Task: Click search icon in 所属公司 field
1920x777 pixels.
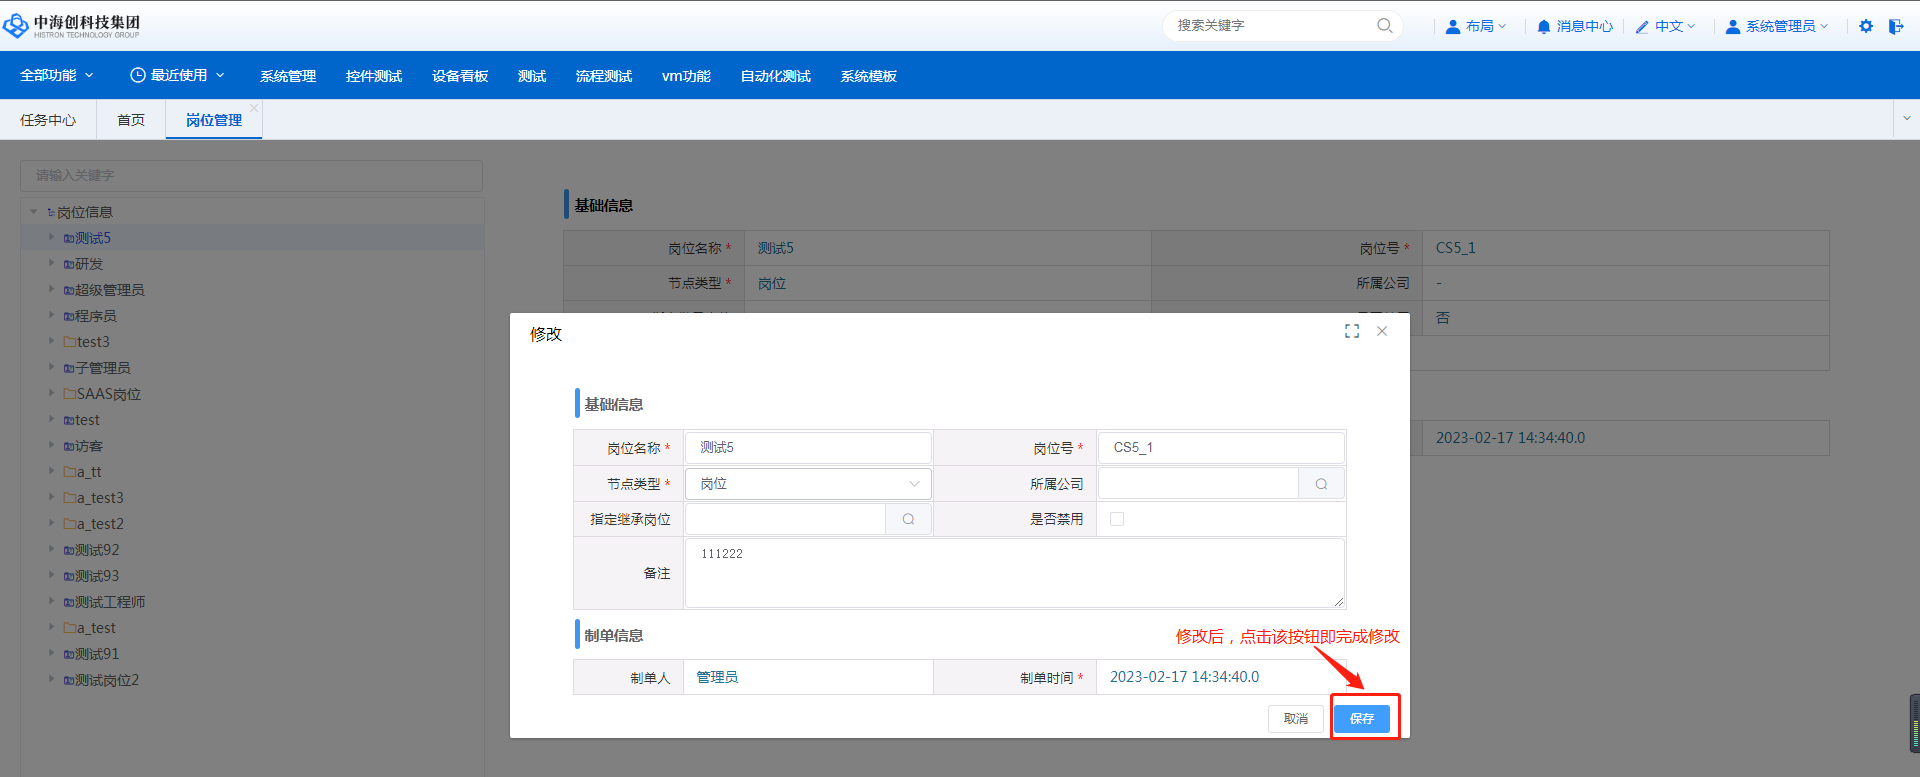Action: tap(1321, 484)
